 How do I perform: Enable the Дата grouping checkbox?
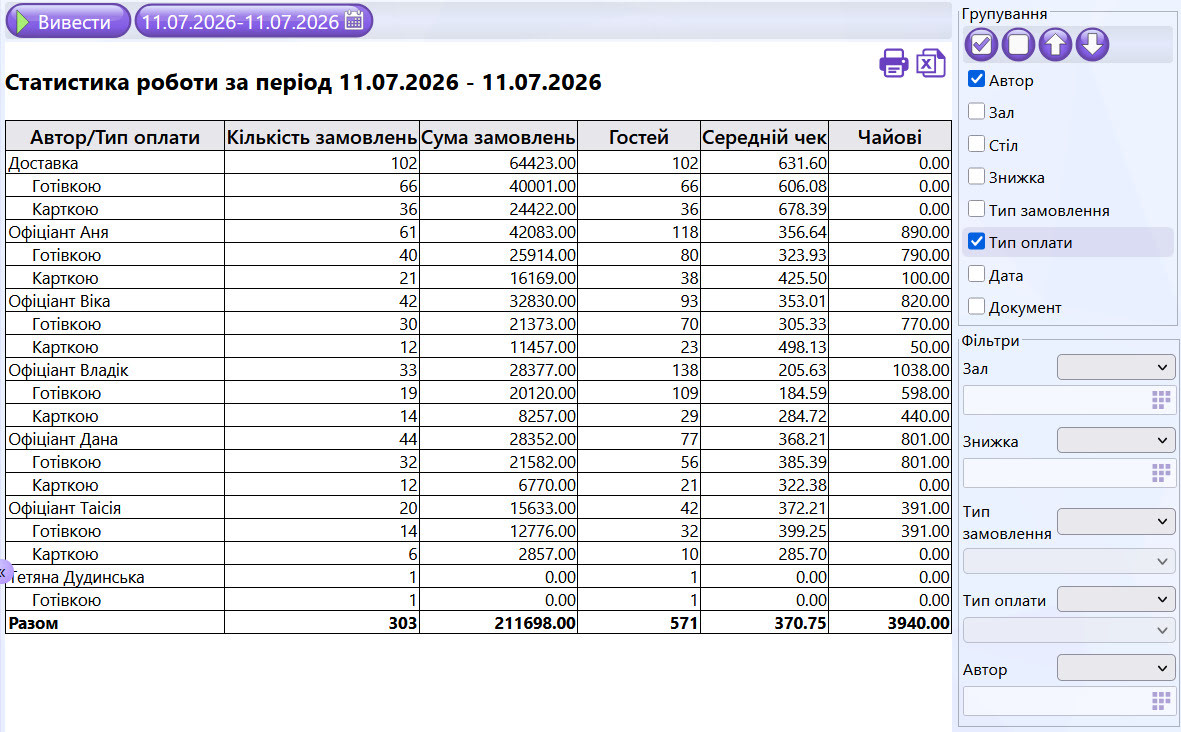tap(976, 274)
